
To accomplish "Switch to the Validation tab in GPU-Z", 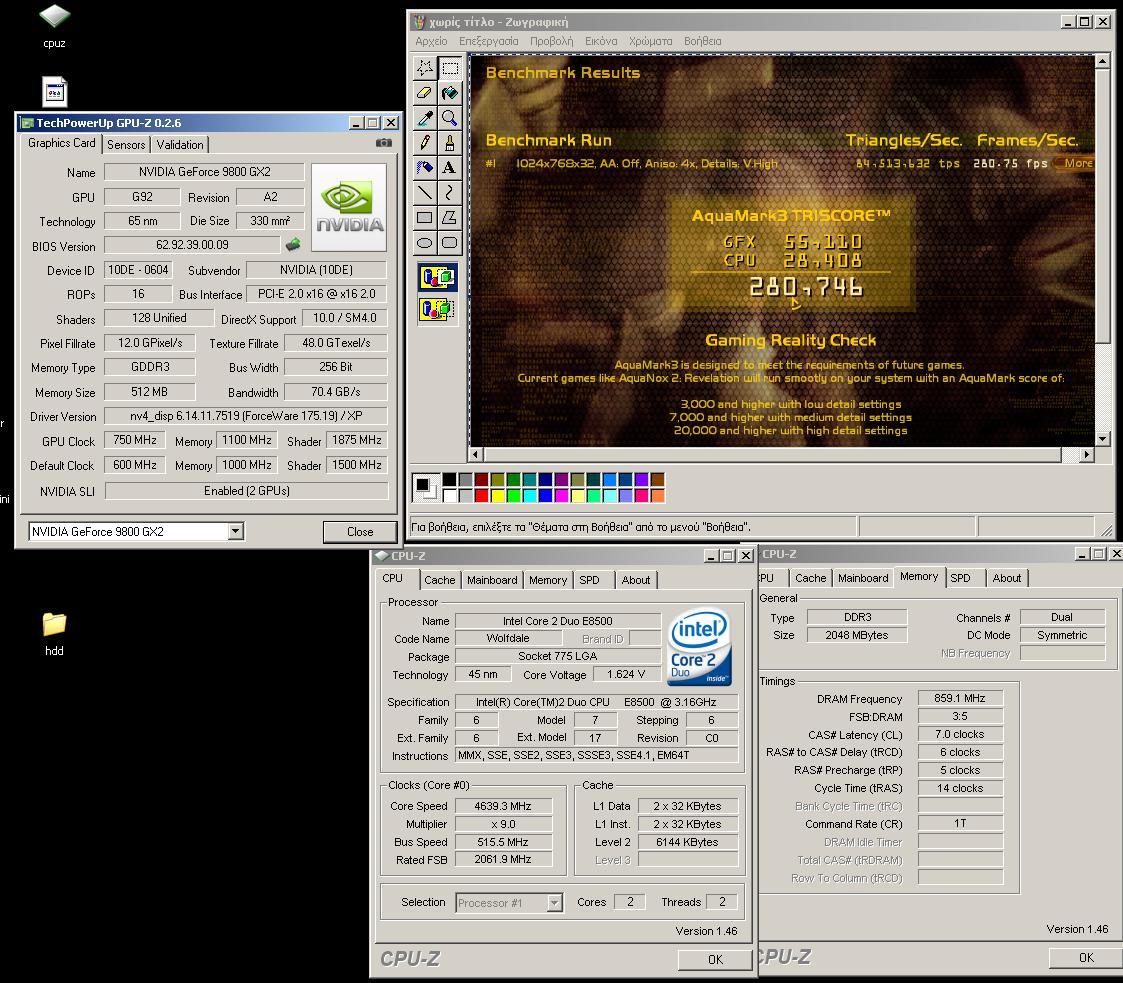I will click(180, 145).
